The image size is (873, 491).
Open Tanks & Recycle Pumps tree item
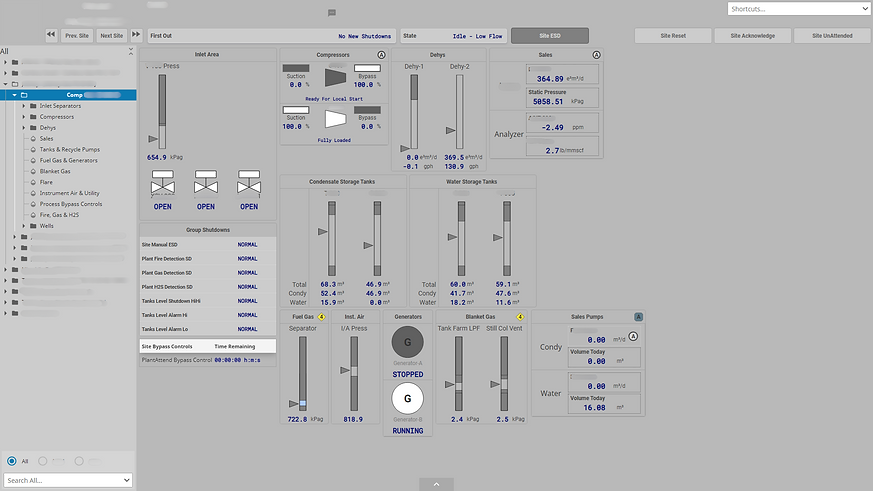pos(70,149)
